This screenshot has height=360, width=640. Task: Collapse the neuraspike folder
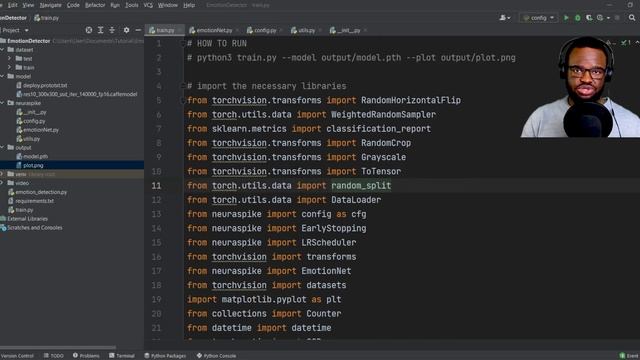point(3,103)
